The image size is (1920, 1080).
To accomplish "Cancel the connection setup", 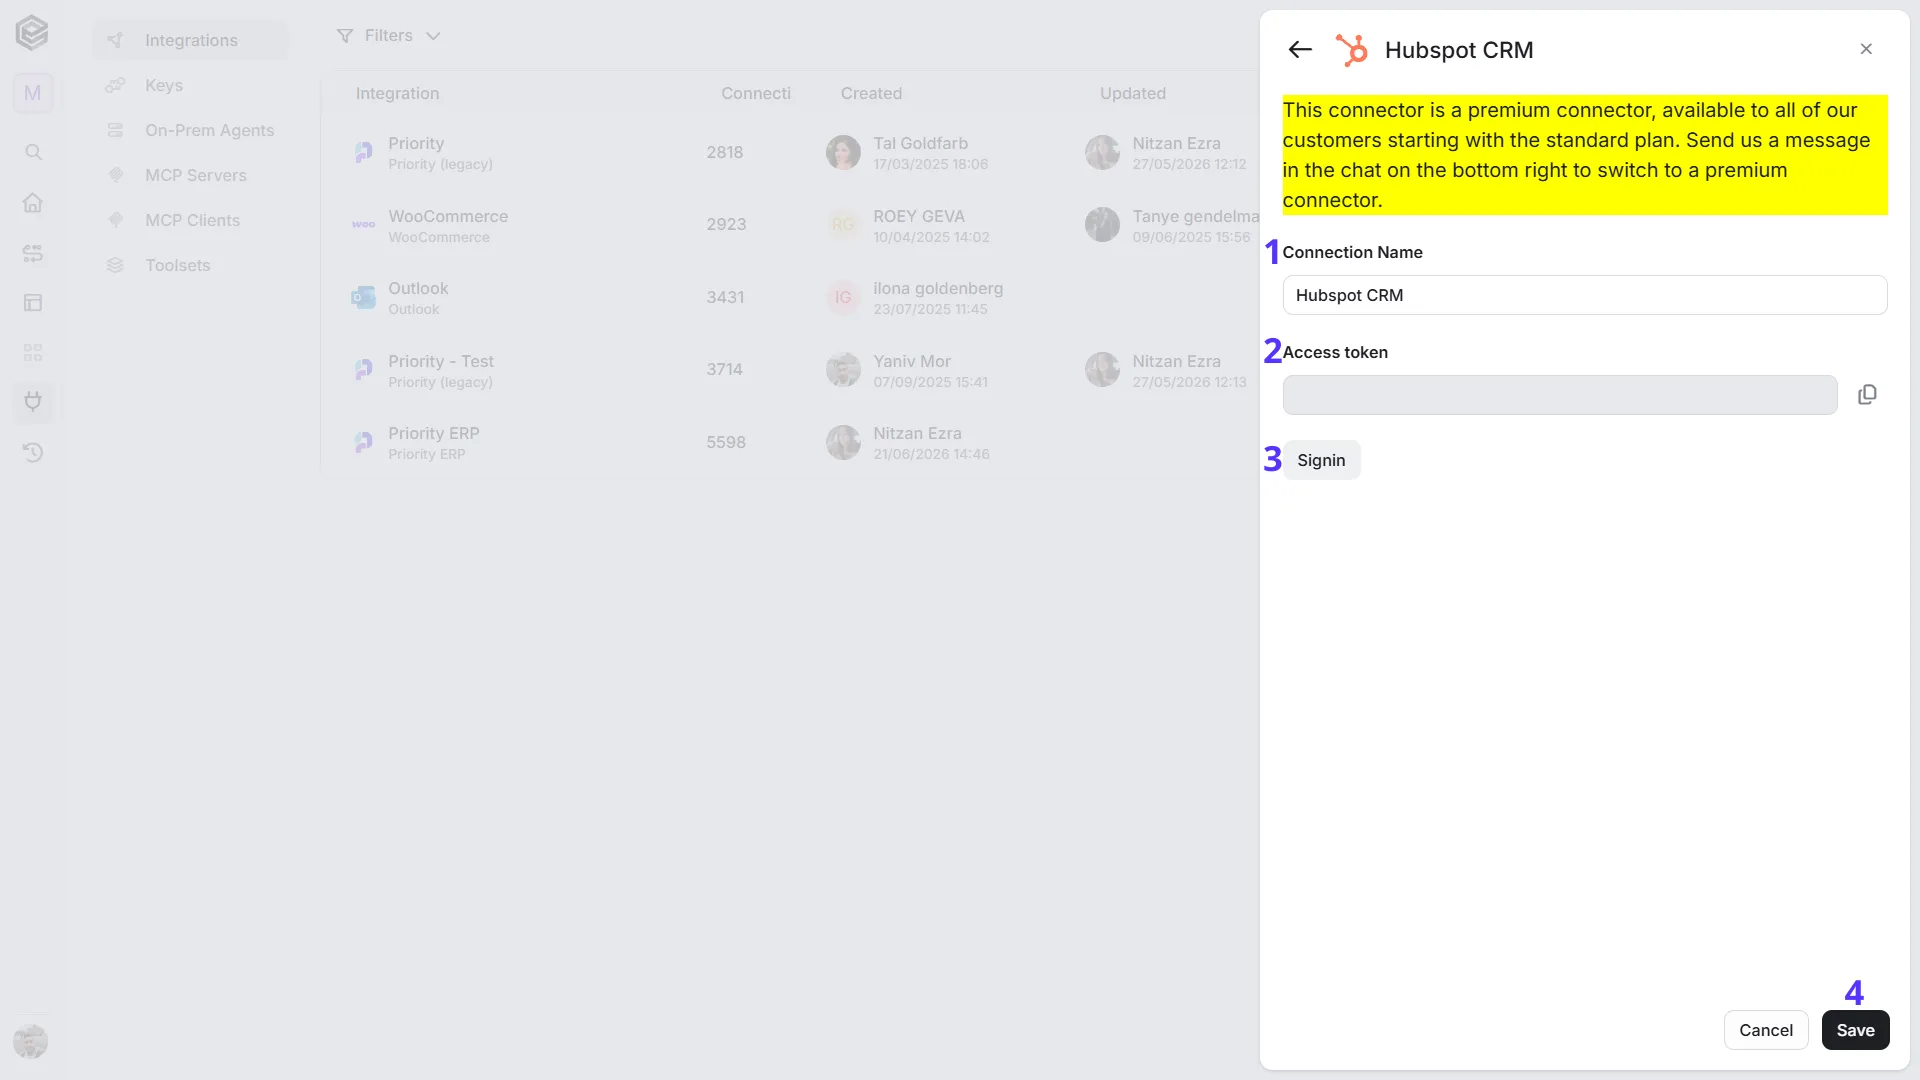I will pos(1766,1030).
